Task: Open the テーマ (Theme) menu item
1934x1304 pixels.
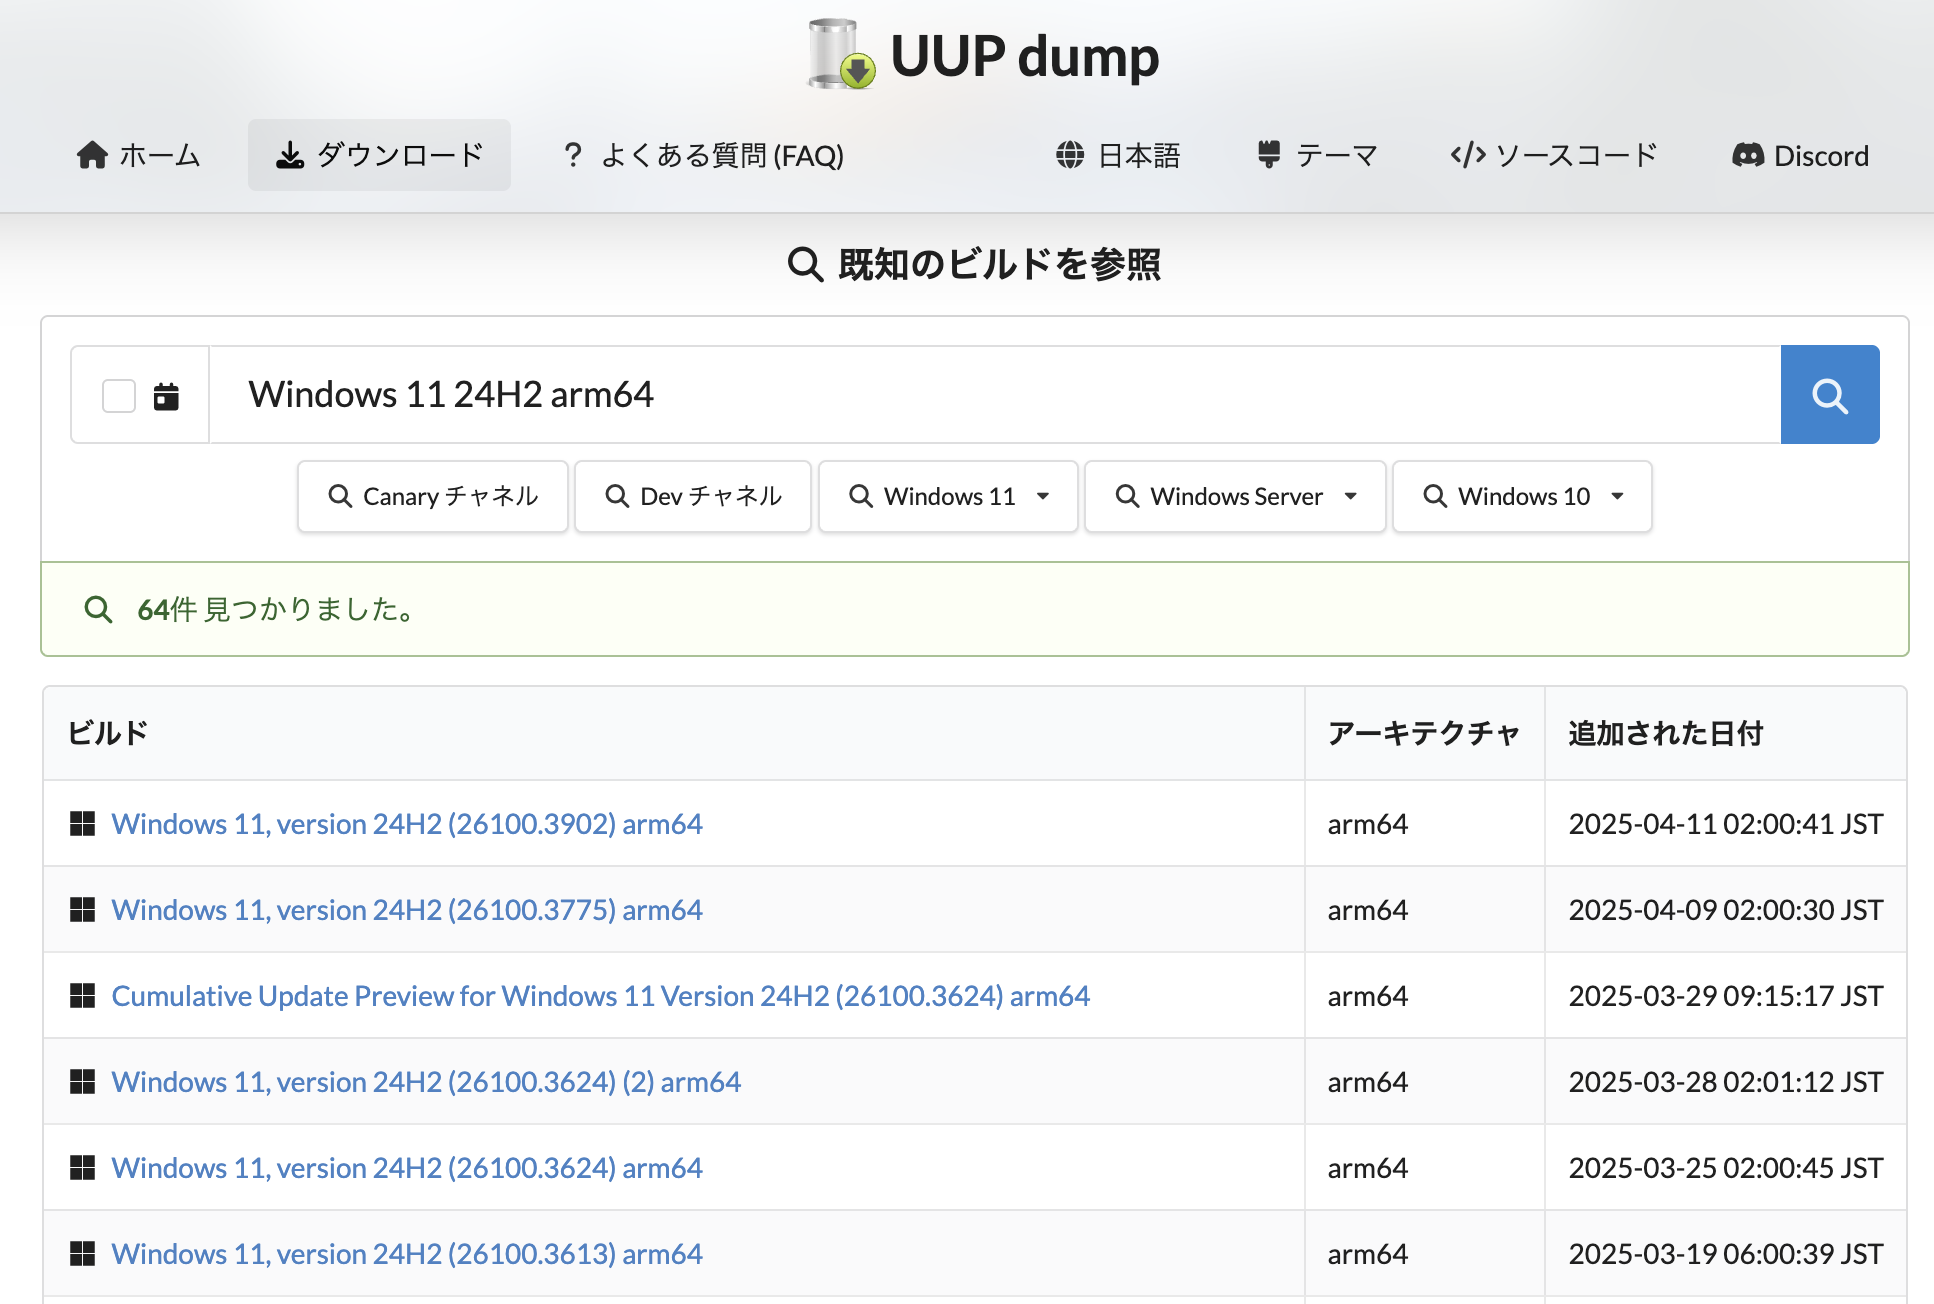Action: [x=1317, y=155]
